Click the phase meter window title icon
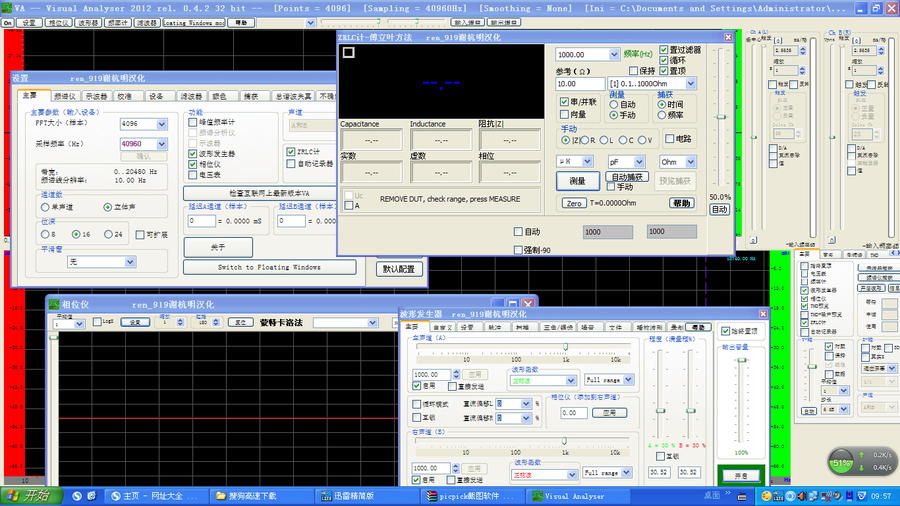This screenshot has width=900, height=506. coord(53,303)
